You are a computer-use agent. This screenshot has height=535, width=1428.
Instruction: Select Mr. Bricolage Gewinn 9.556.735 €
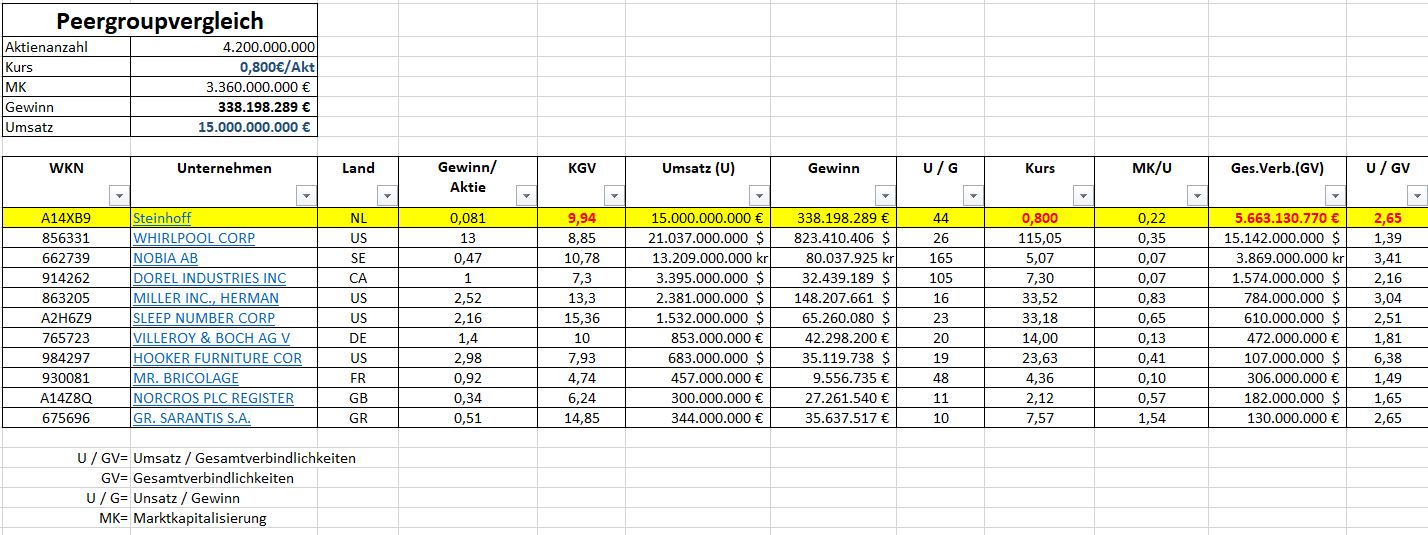click(834, 378)
